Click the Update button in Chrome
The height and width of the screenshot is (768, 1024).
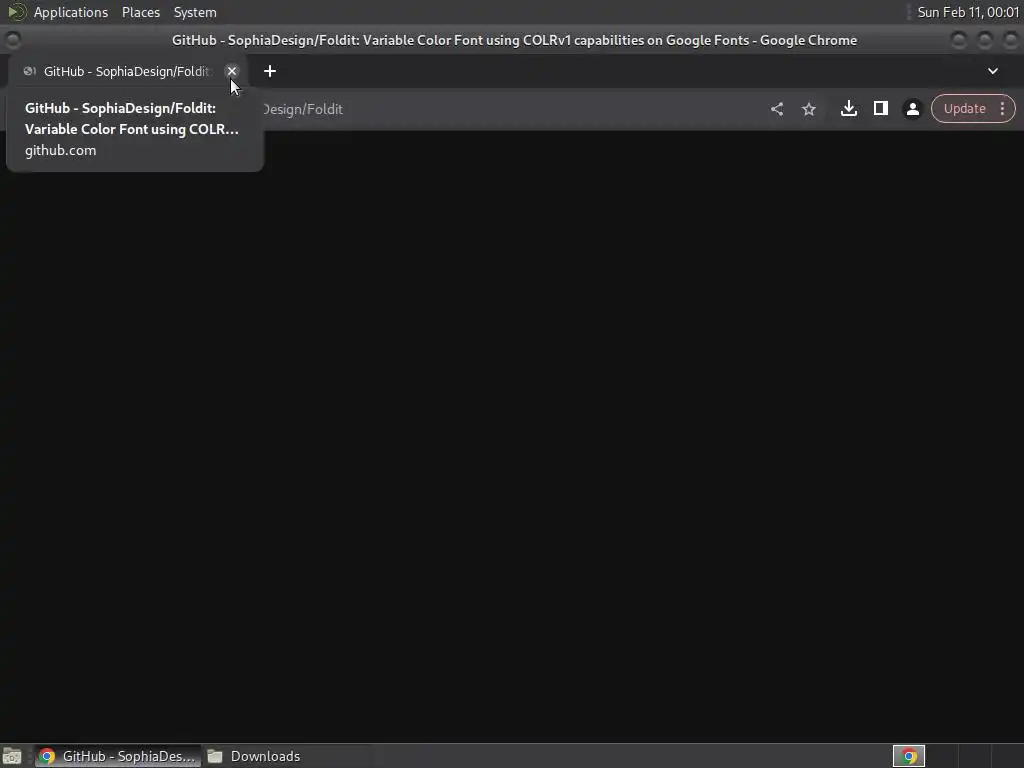point(964,108)
